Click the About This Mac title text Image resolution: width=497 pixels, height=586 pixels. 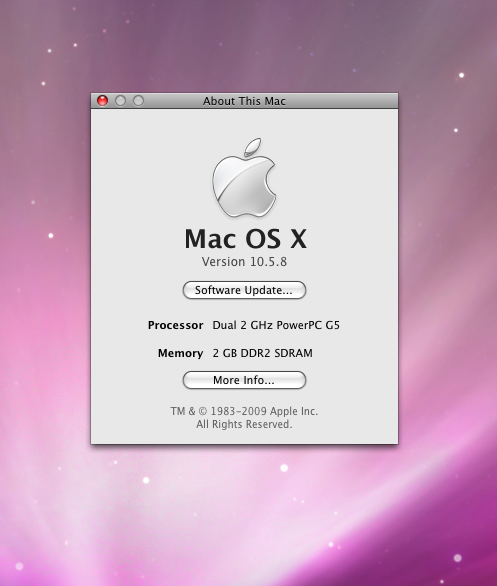[244, 101]
